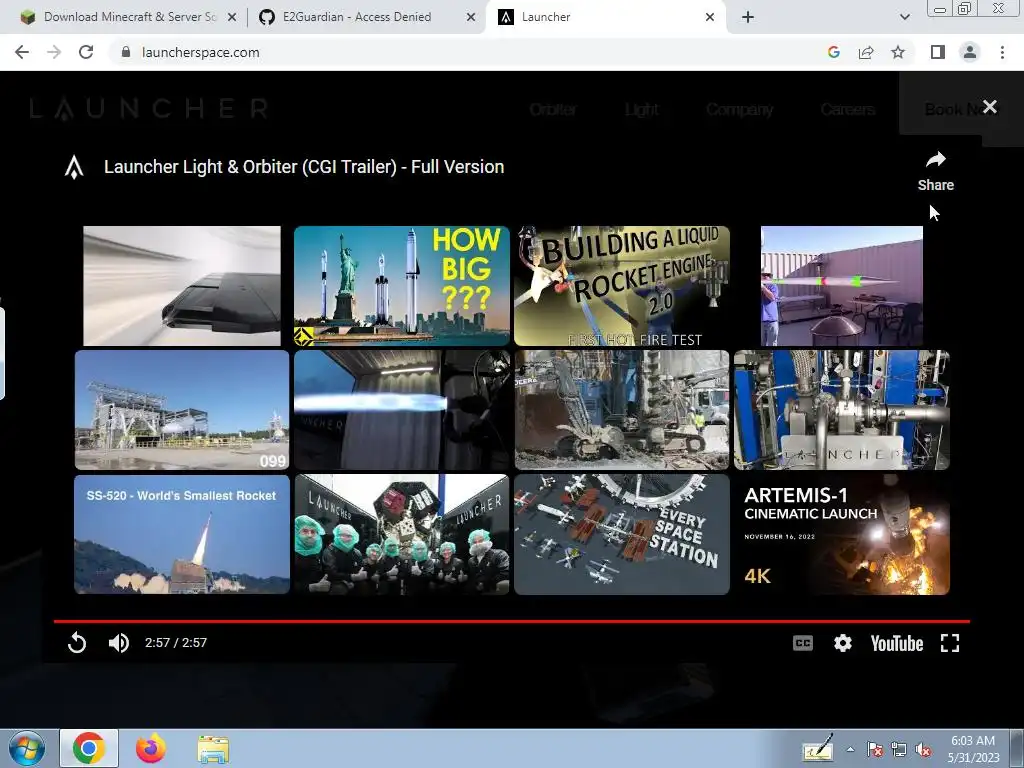Open the Launcher engine turbopump thumbnail
Viewport: 1024px width, 768px height.
tap(842, 409)
